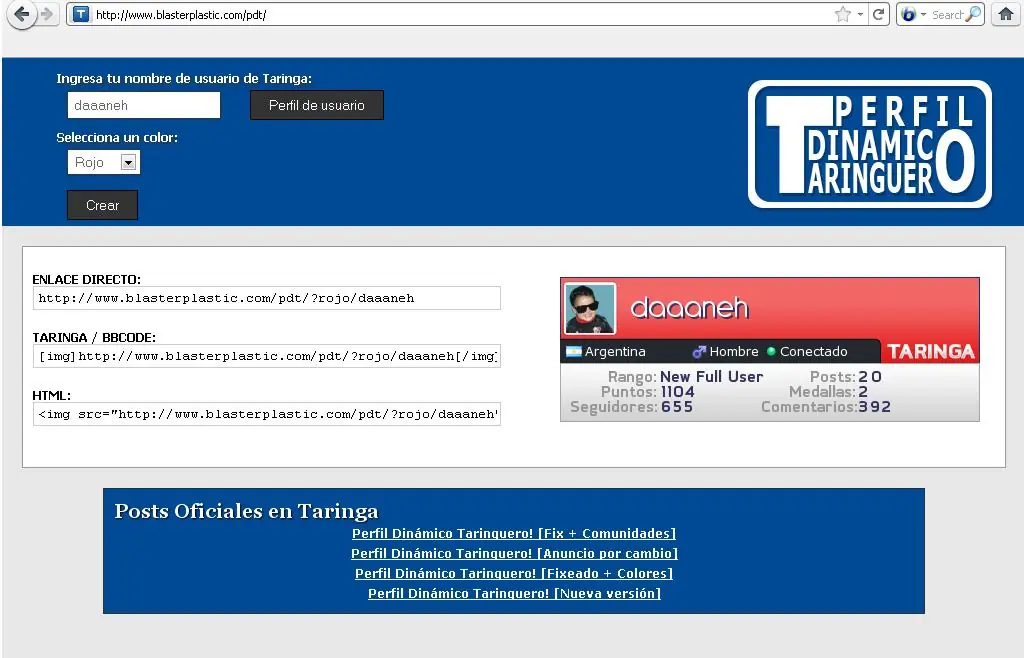Click the Posts 20 value
The width and height of the screenshot is (1024, 658).
870,377
